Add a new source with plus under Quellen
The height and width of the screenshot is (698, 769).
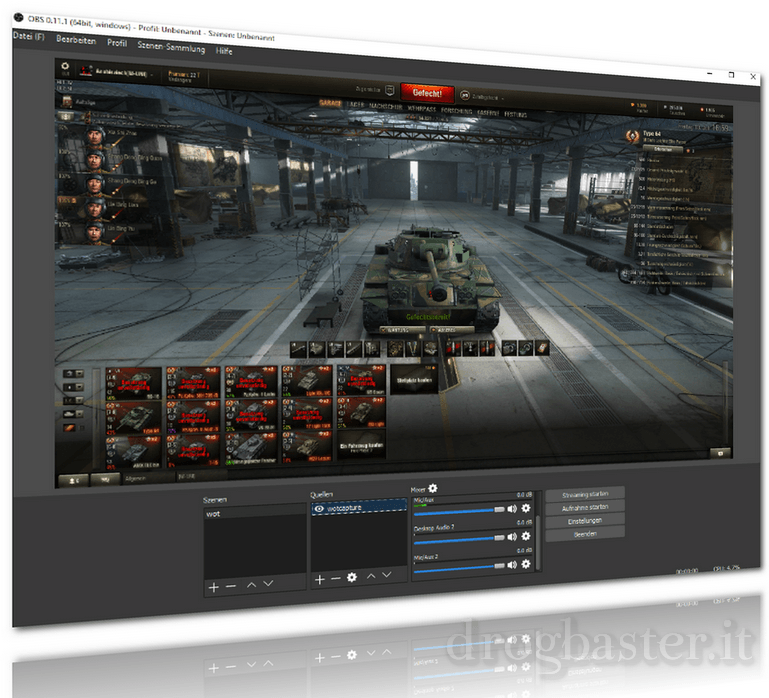click(x=320, y=580)
